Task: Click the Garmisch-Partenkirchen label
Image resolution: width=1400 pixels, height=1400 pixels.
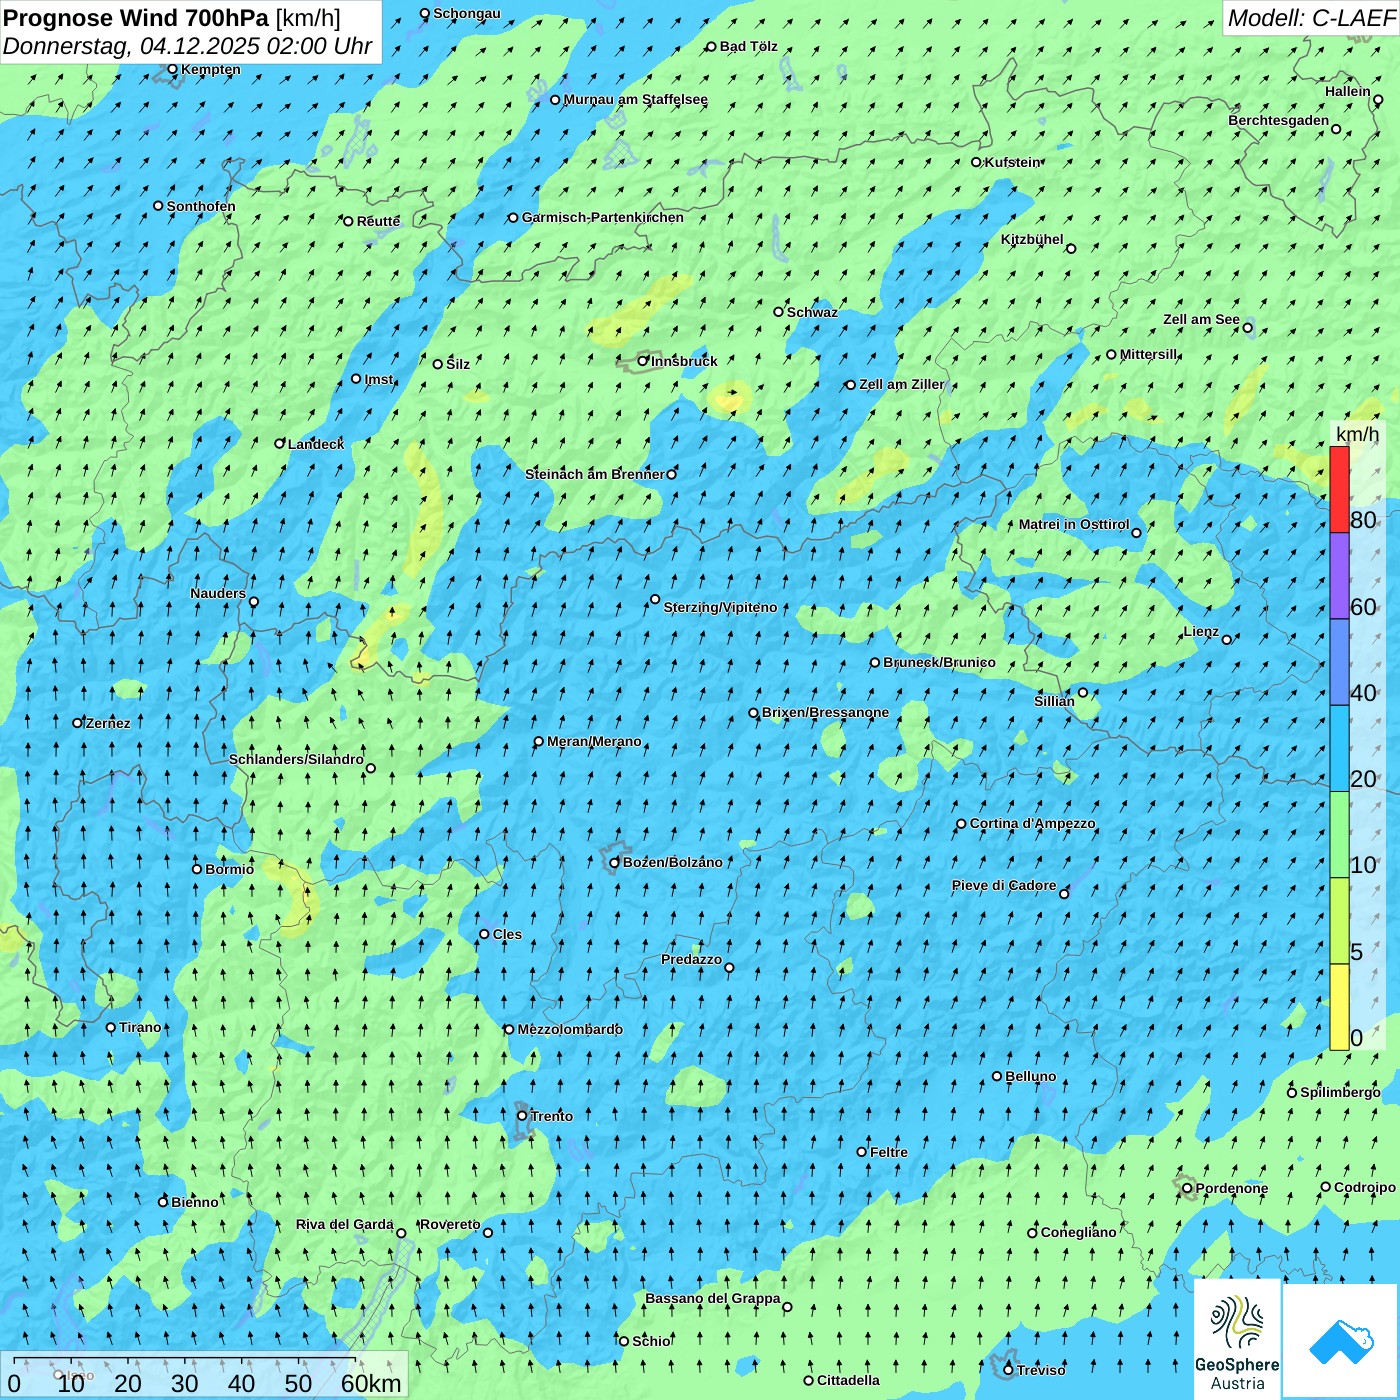Action: point(603,217)
